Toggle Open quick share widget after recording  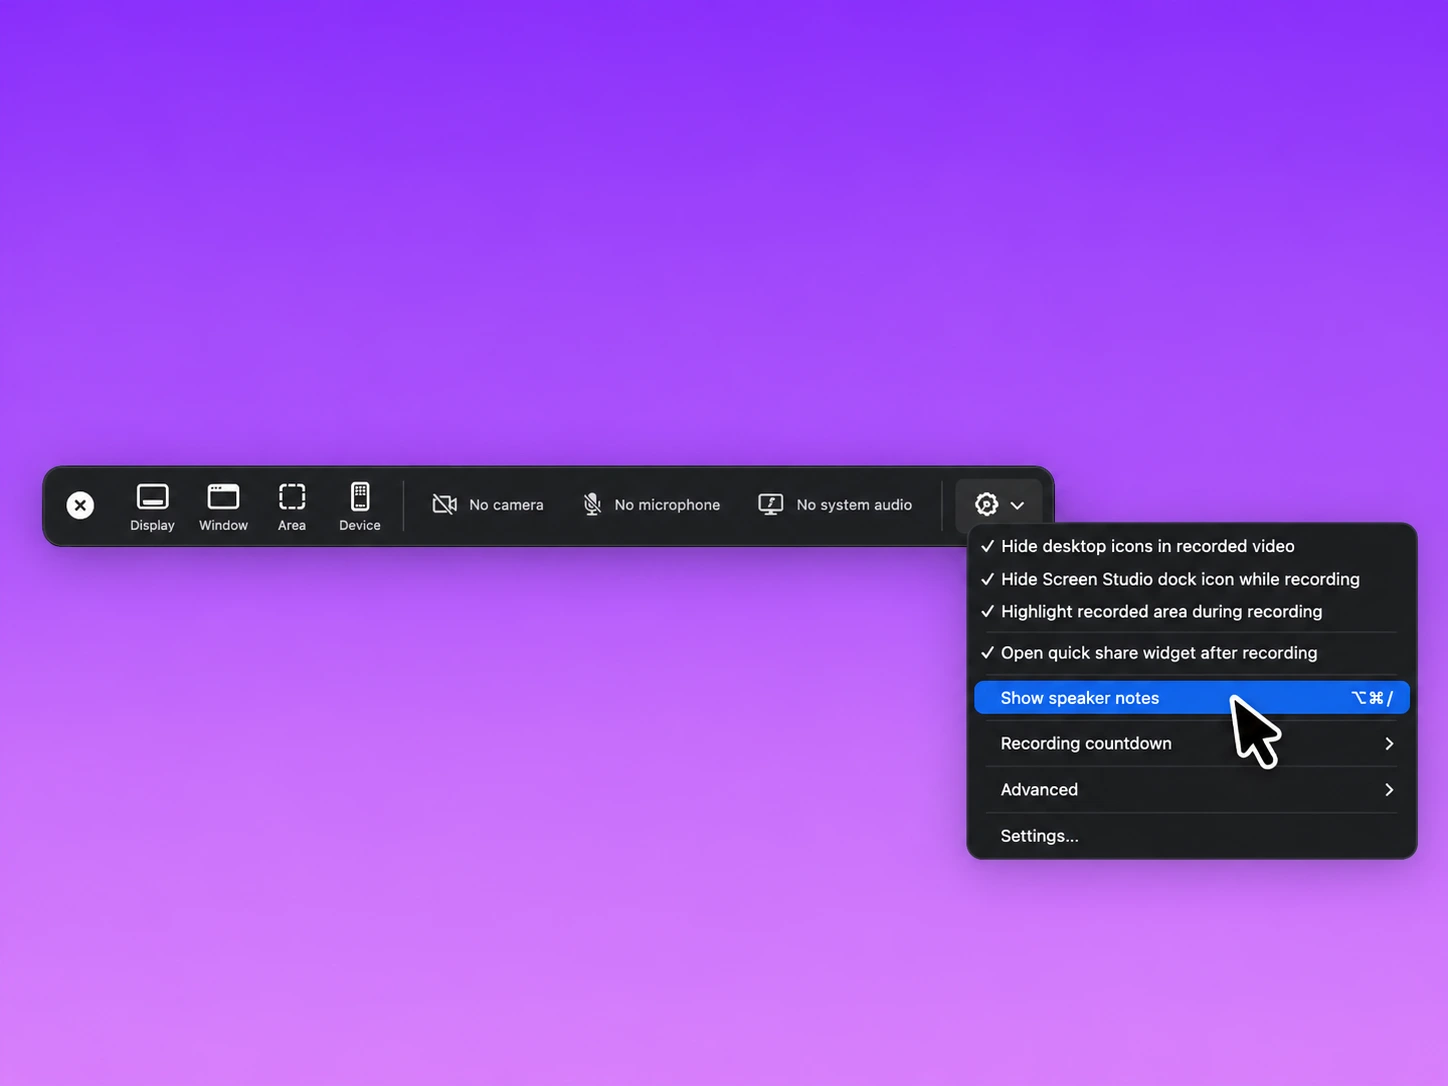1192,653
